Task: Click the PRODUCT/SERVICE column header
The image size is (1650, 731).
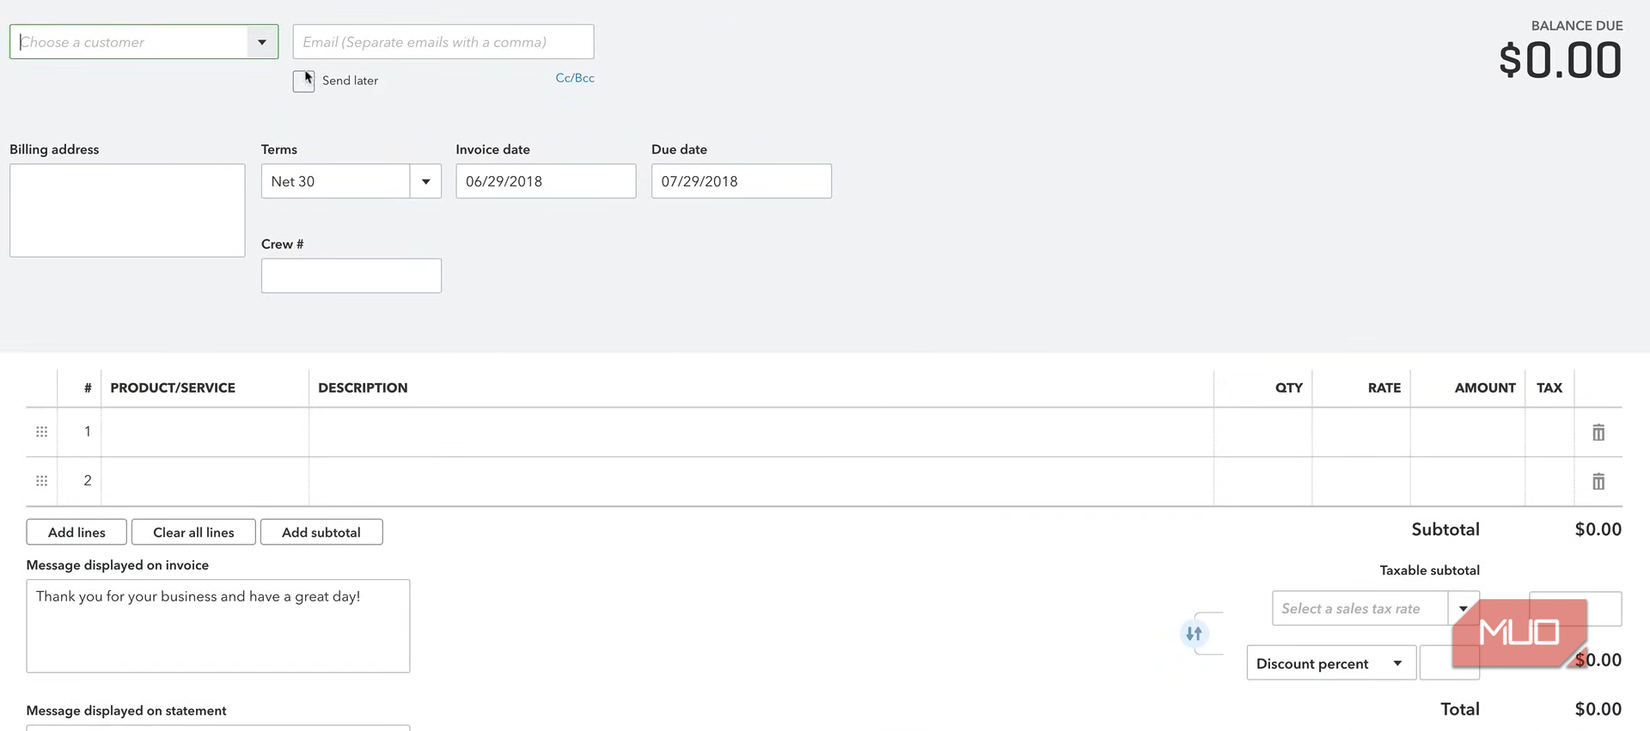Action: tap(173, 388)
